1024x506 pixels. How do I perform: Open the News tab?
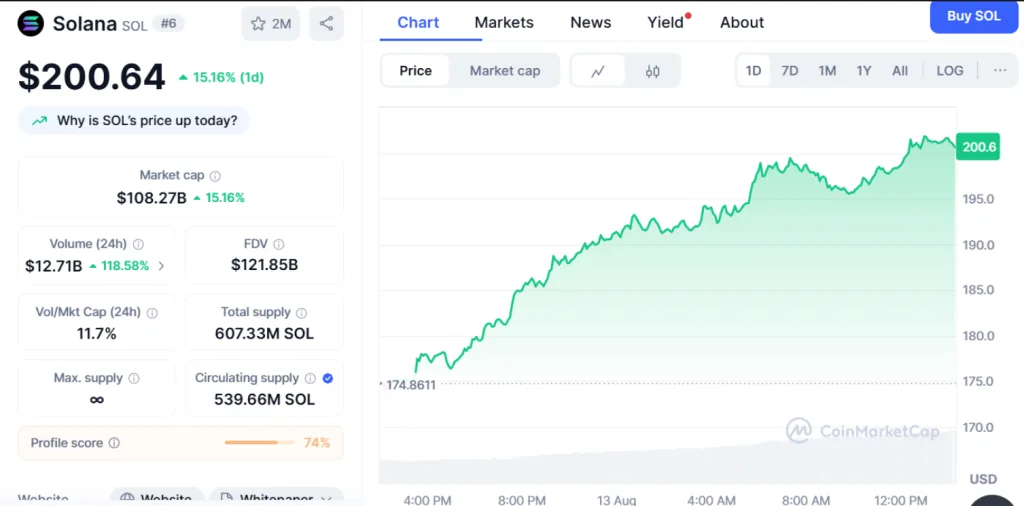coord(591,22)
